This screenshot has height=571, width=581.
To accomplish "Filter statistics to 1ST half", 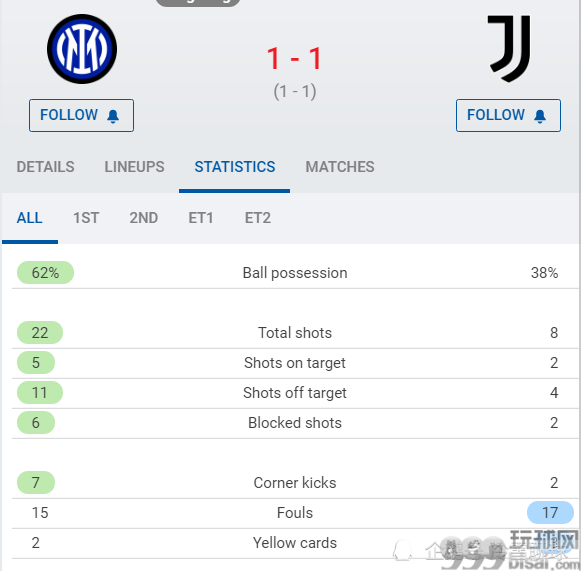I will pos(86,218).
